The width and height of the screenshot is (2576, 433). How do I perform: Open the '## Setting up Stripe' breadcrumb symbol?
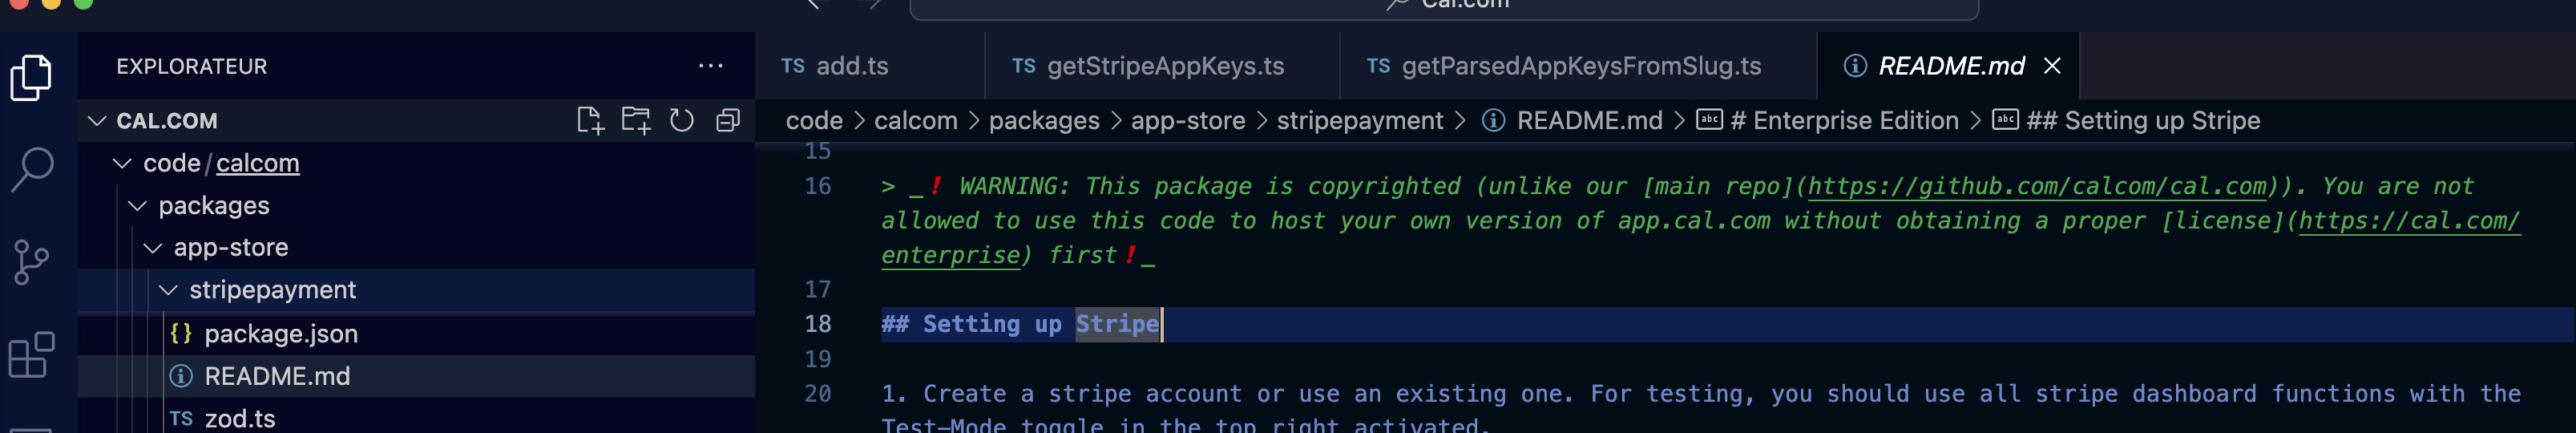pos(2126,121)
